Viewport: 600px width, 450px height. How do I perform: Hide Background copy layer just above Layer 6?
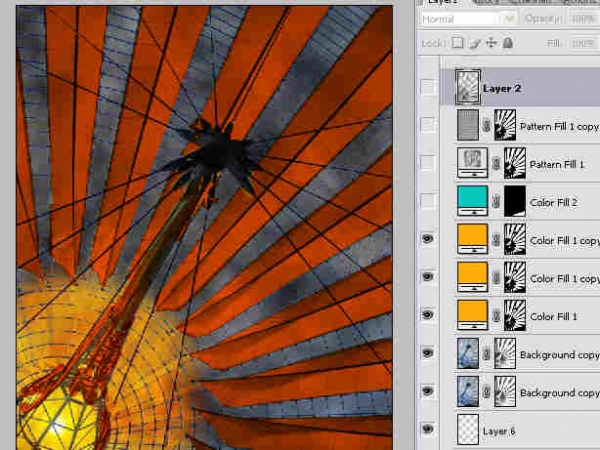tap(428, 391)
